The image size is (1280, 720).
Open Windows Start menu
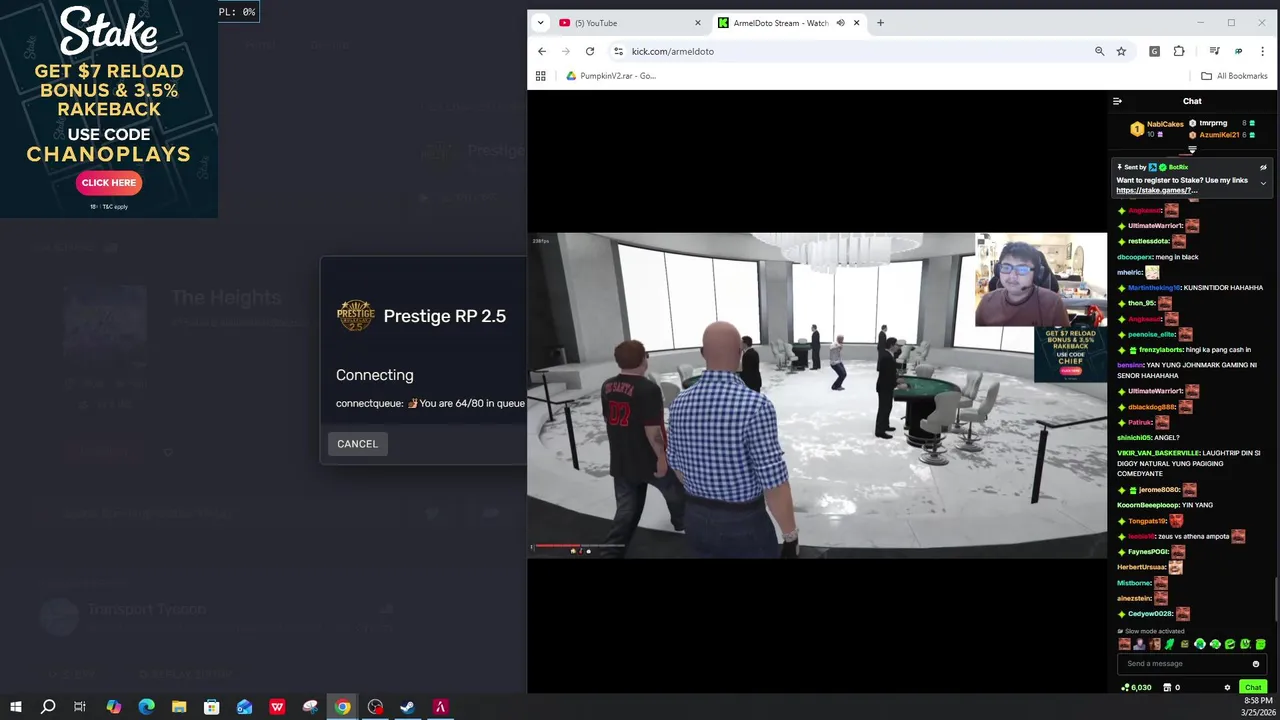tap(16, 707)
